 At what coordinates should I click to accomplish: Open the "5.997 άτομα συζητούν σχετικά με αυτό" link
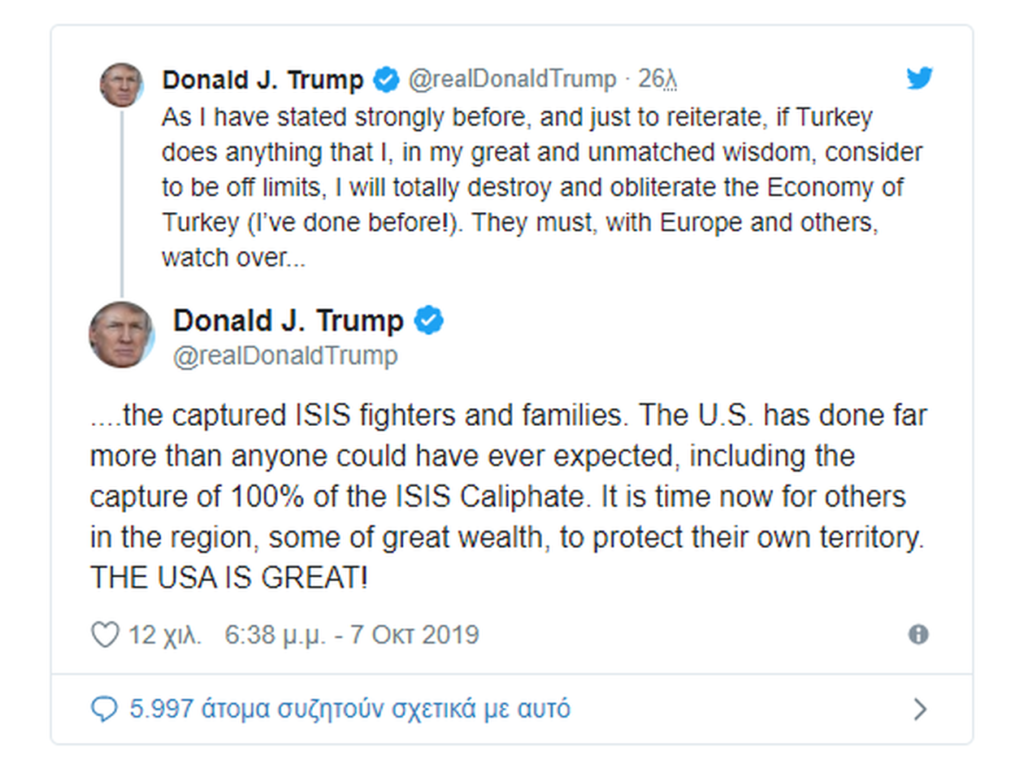[350, 710]
